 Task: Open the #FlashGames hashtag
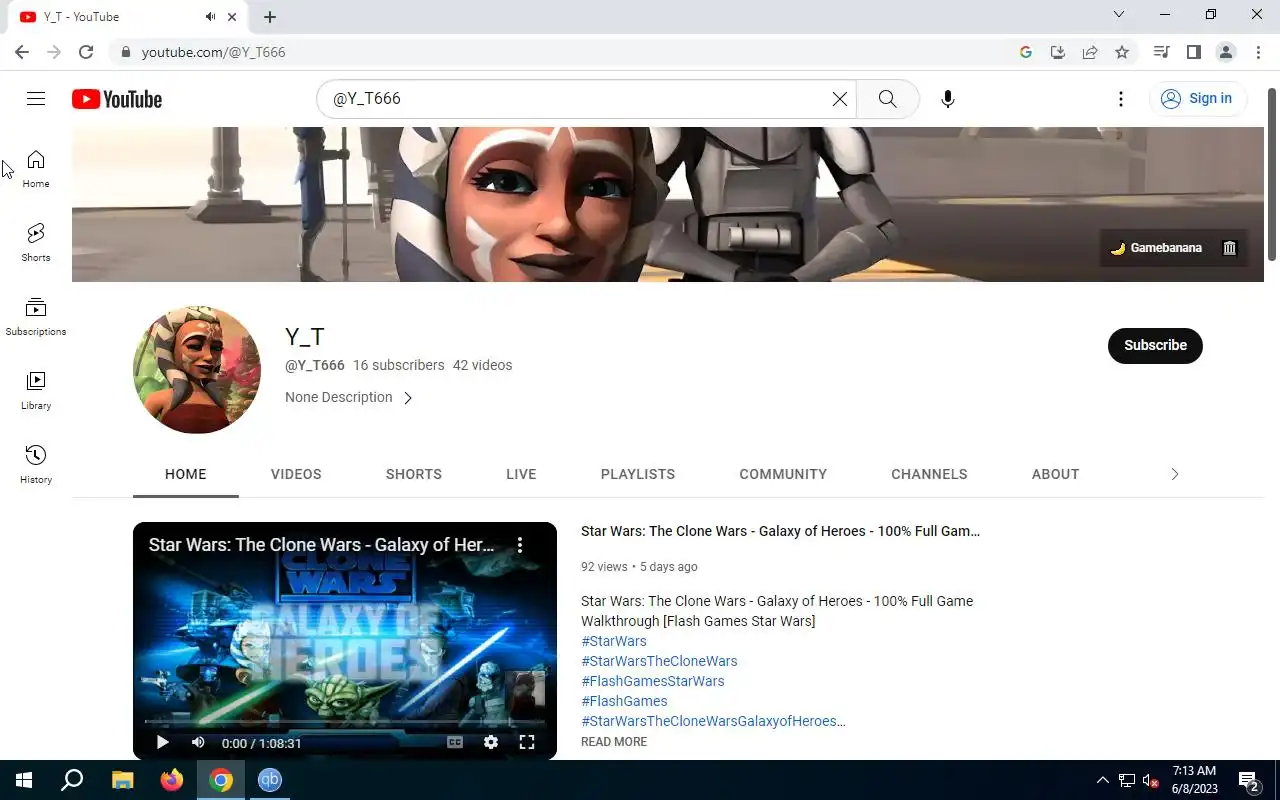click(x=624, y=701)
